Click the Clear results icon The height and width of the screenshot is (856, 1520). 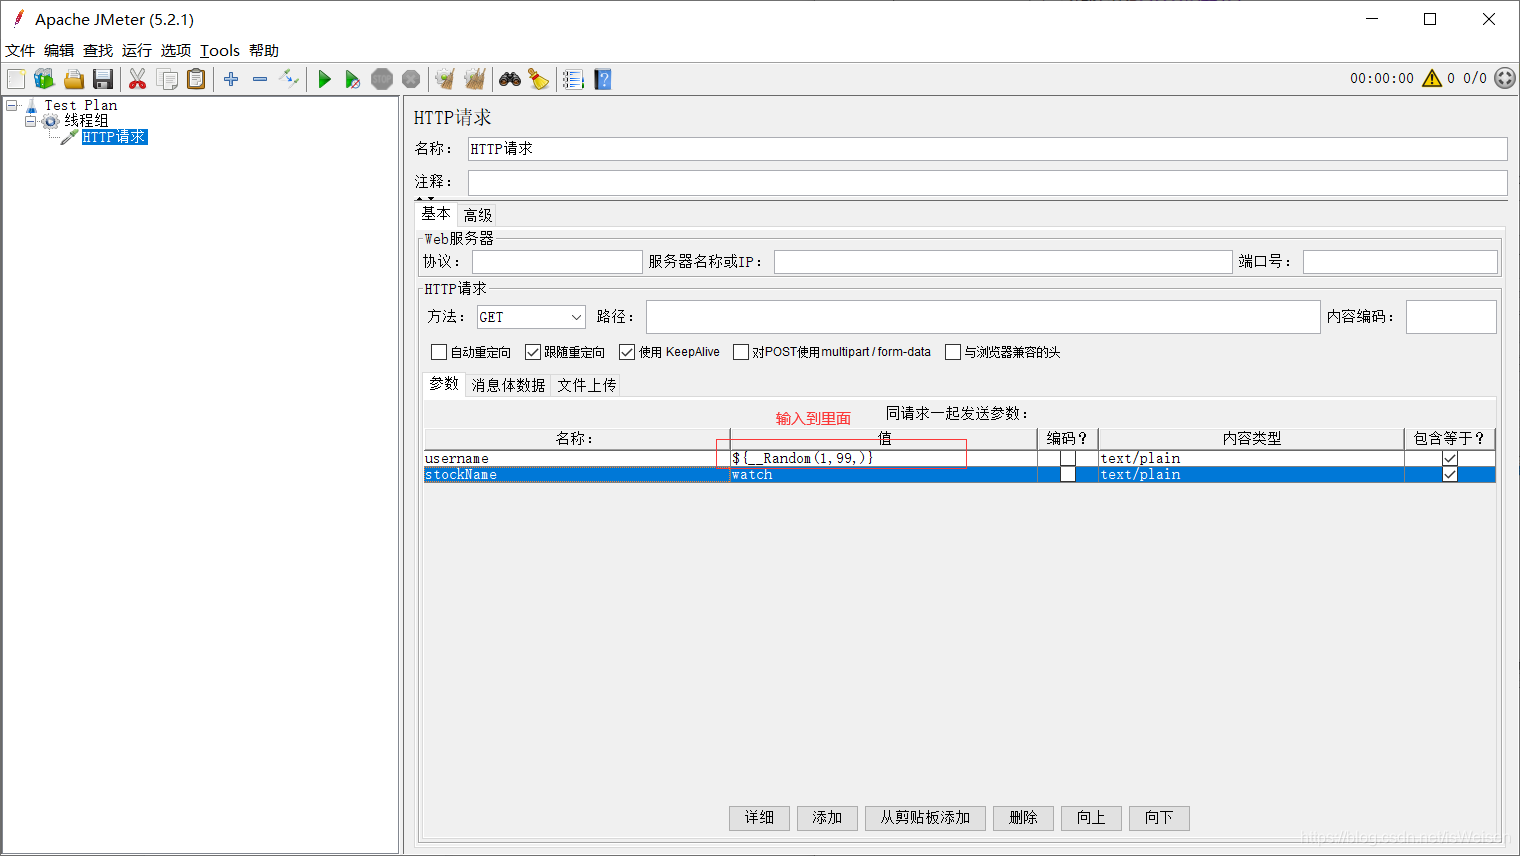click(x=445, y=79)
